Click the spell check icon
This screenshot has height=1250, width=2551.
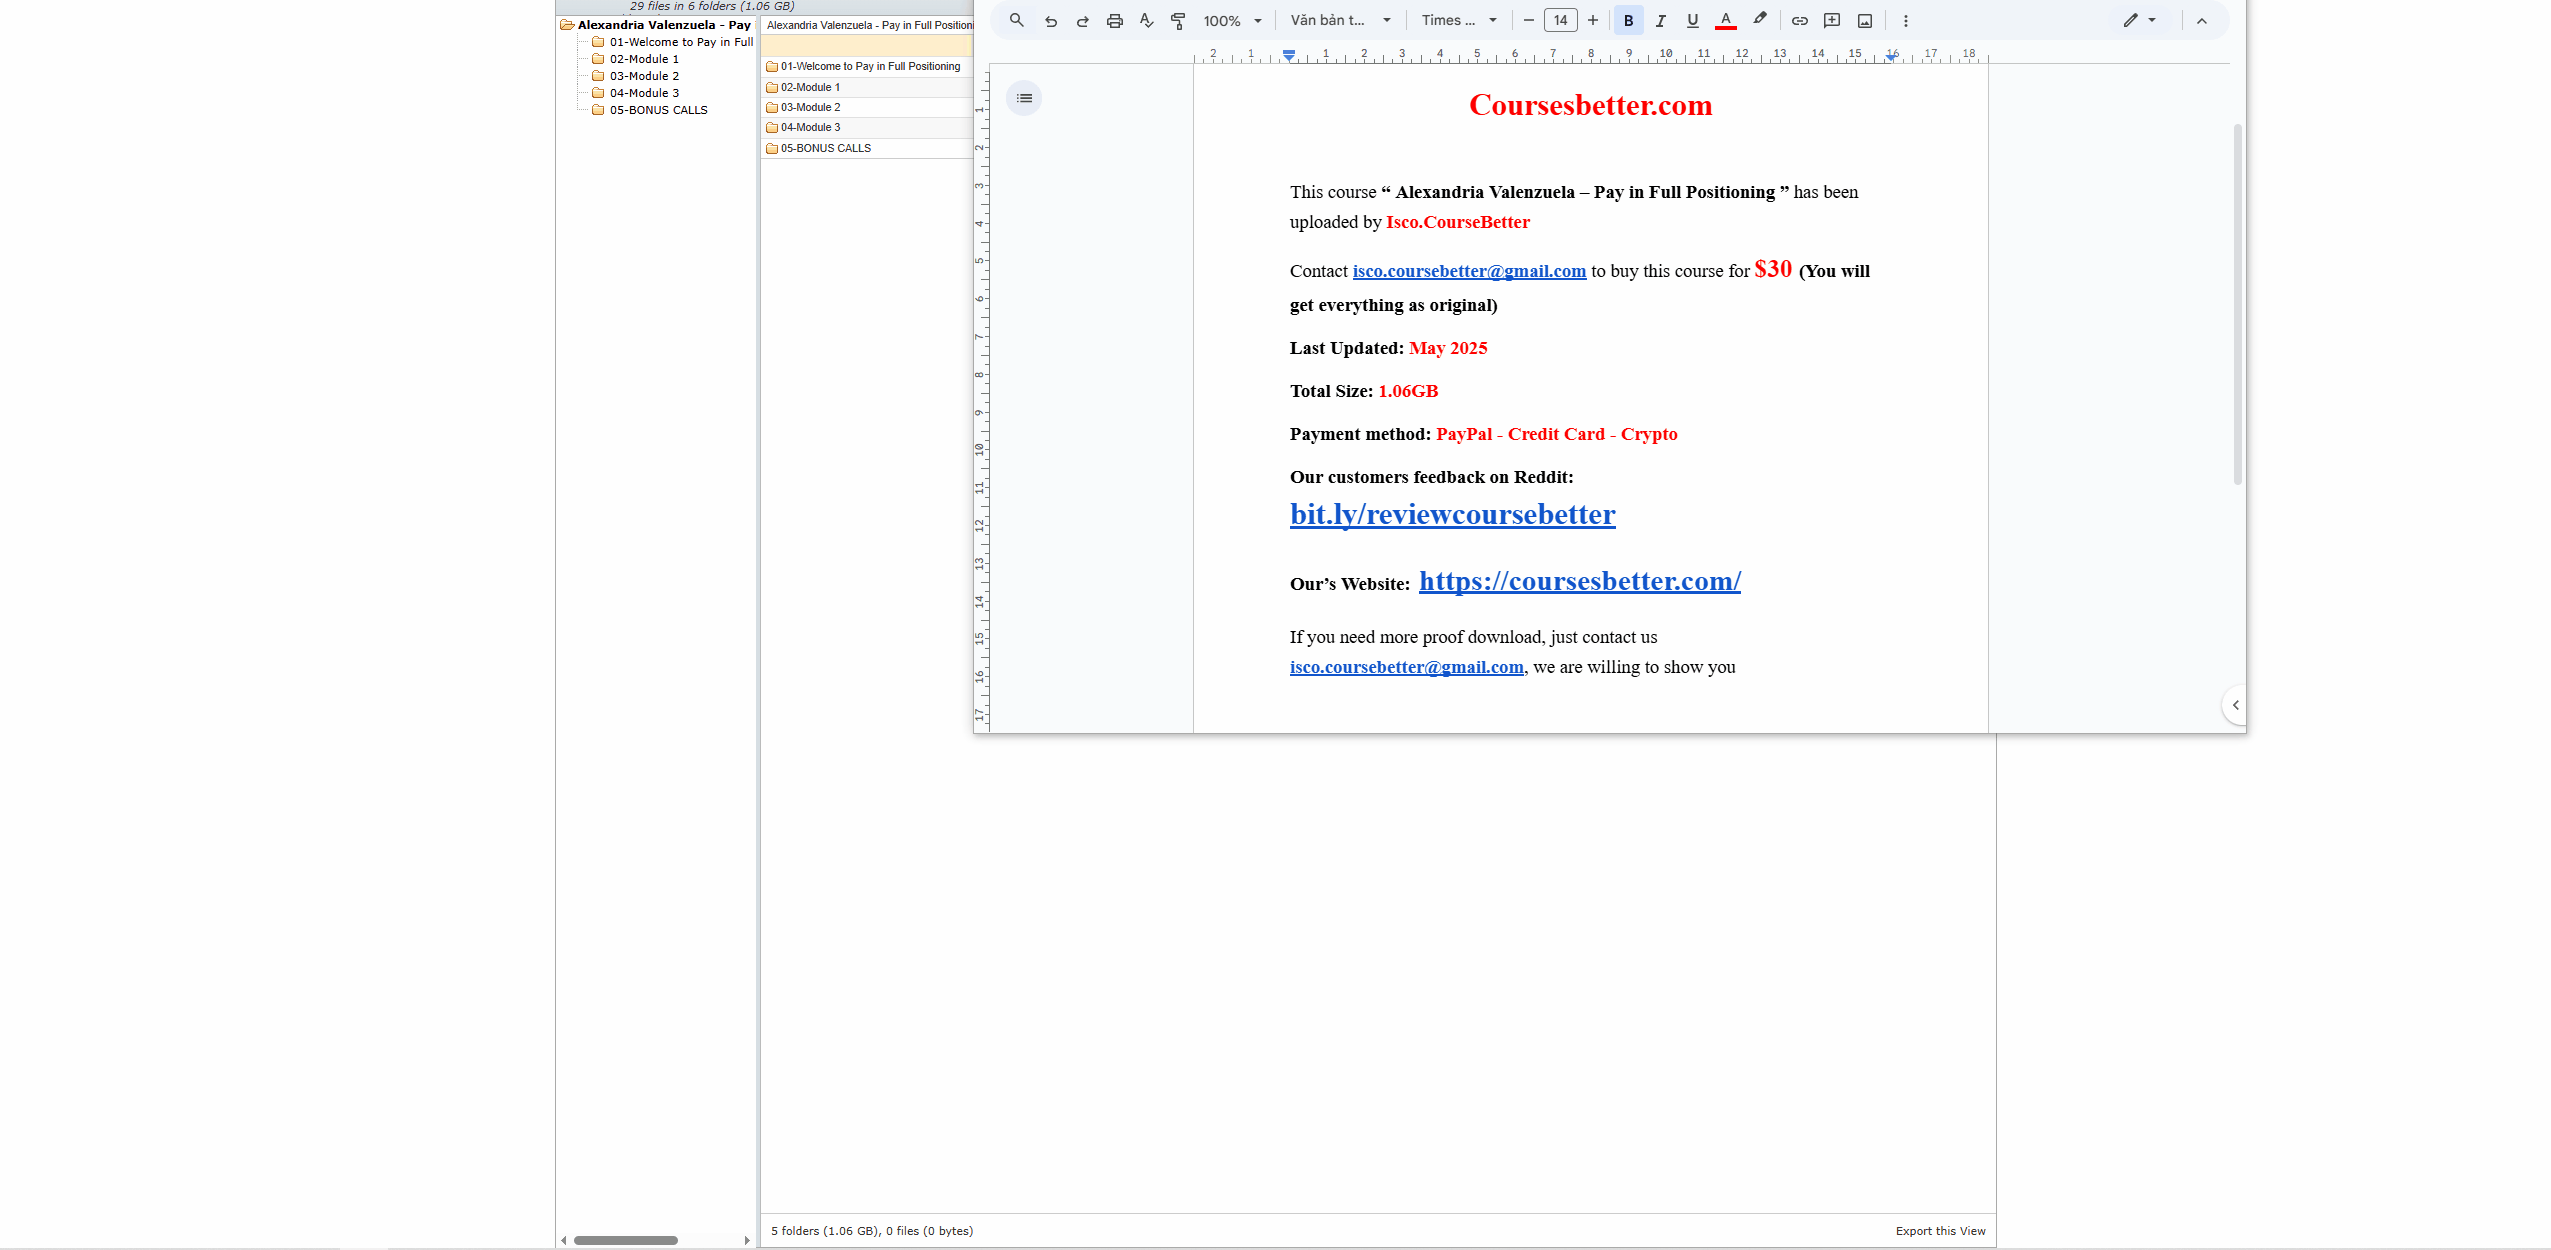[x=1146, y=20]
